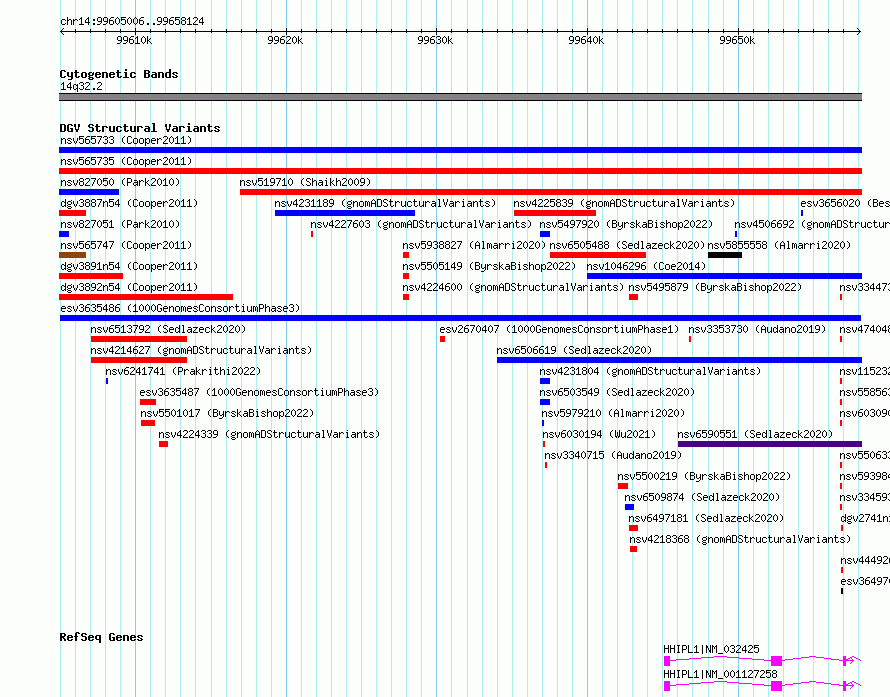This screenshot has height=697, width=890.
Task: Open the nsv519710 (Shaikh2009) variant label
Action: [x=305, y=182]
